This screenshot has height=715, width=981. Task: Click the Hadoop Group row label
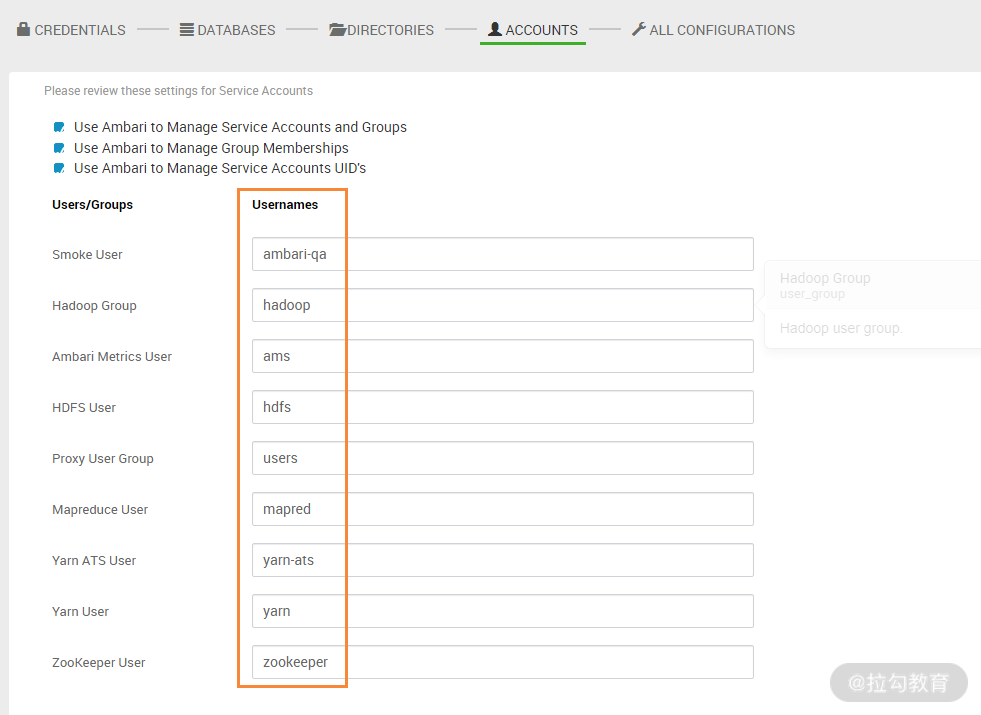tap(94, 306)
